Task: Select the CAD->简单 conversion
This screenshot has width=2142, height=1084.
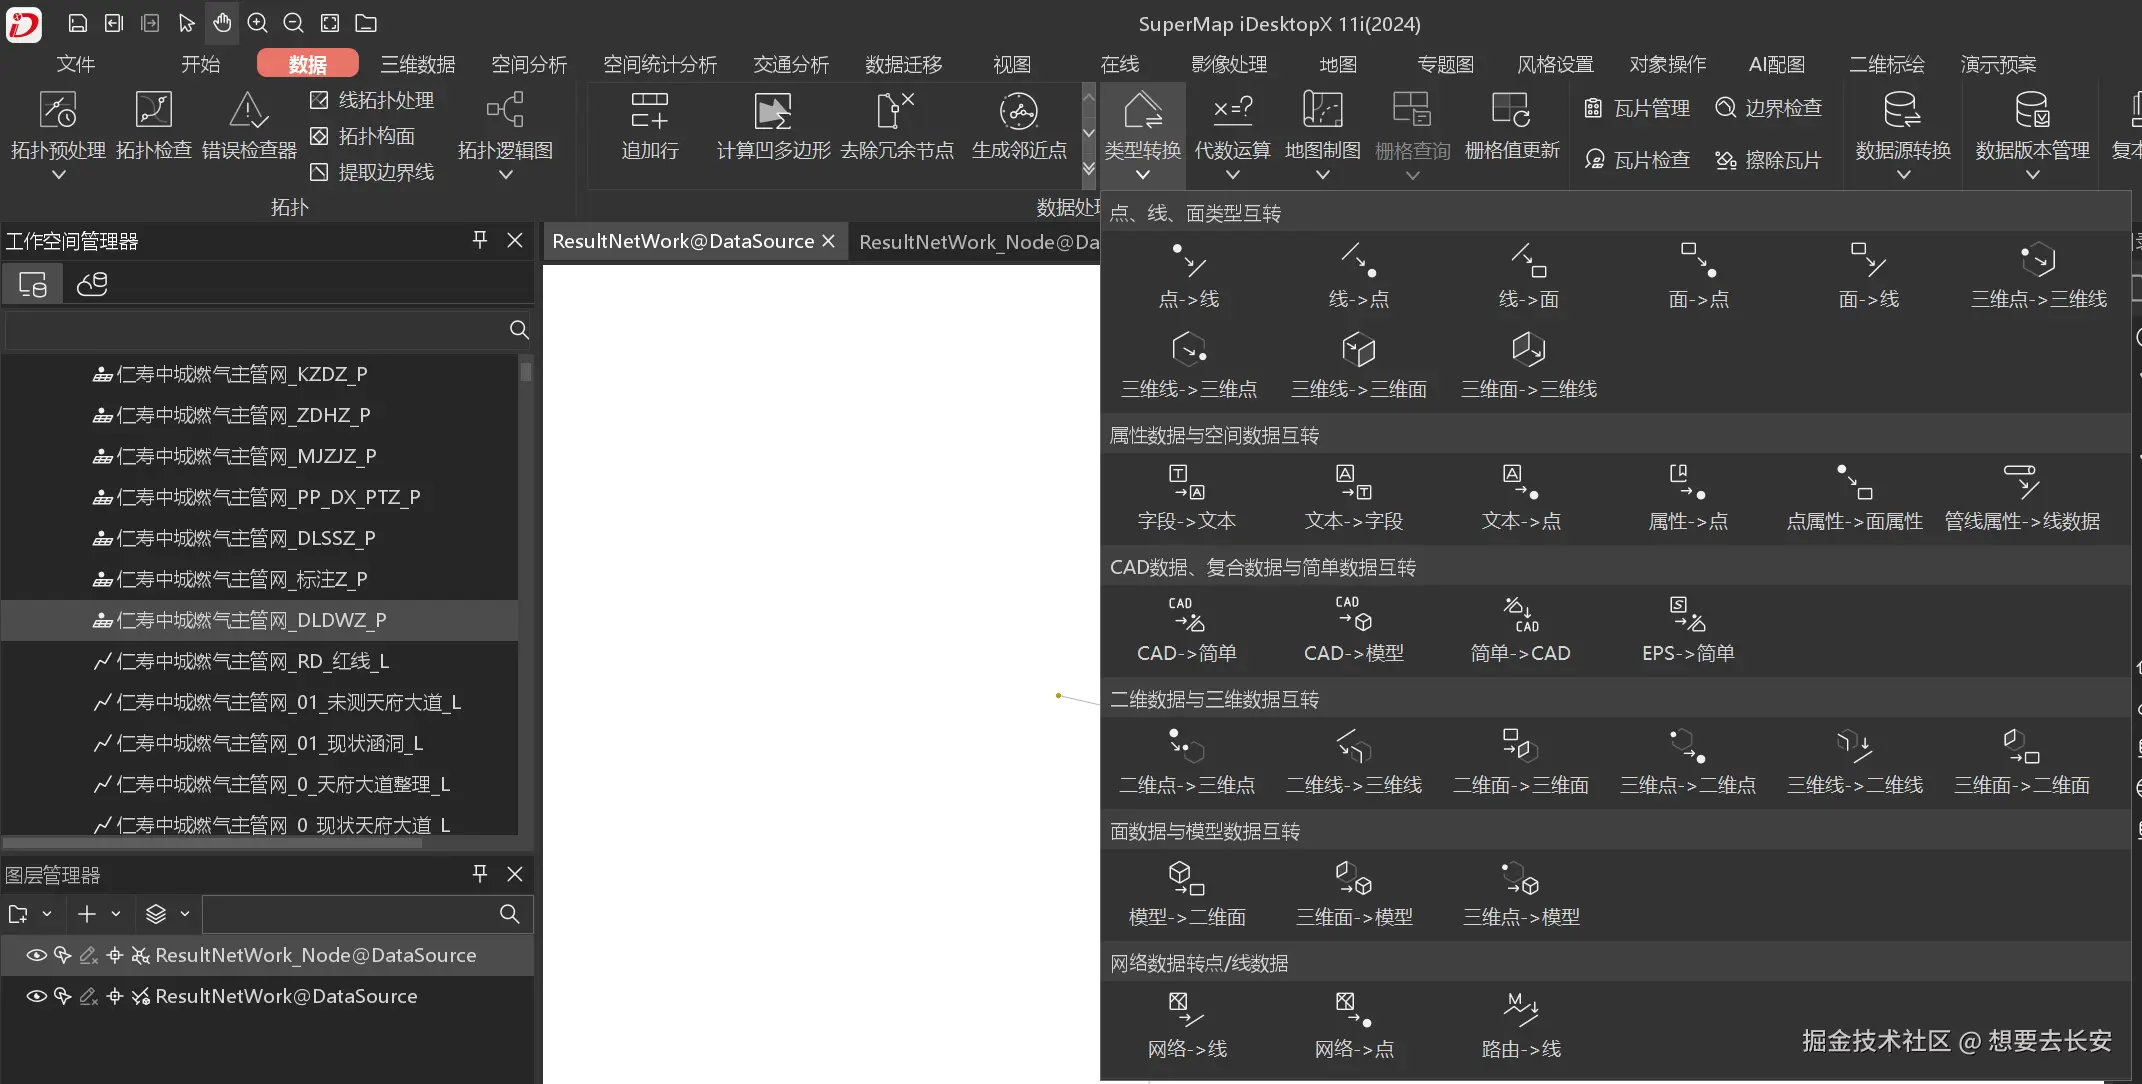Action: pos(1187,628)
